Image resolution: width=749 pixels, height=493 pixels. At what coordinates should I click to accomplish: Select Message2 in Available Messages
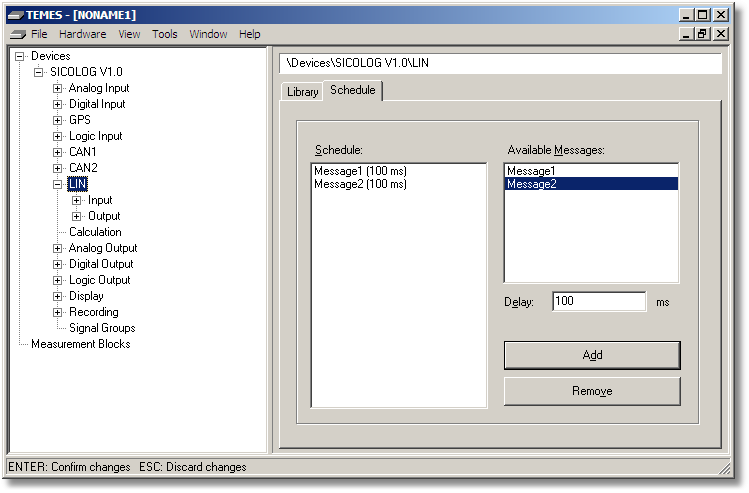pyautogui.click(x=591, y=184)
